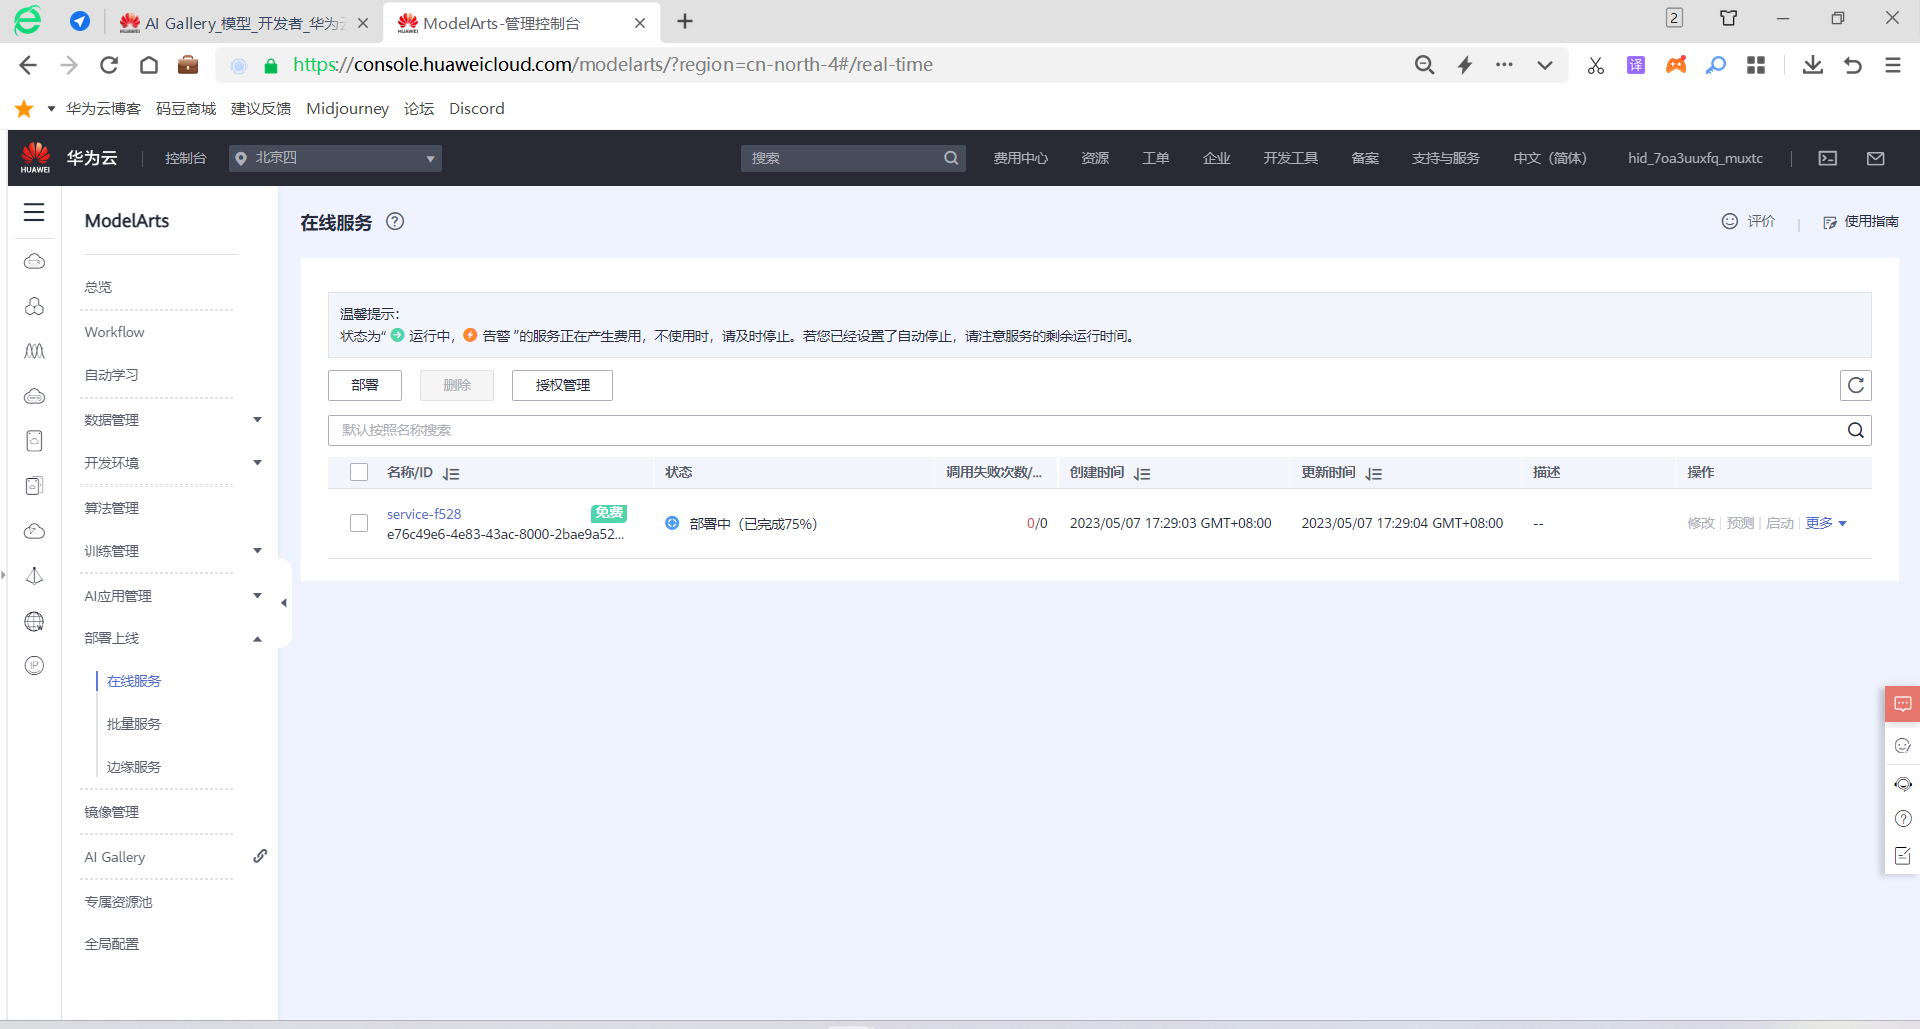Expand 训练管理 in the sidebar
Viewport: 1920px width, 1029px height.
point(257,551)
